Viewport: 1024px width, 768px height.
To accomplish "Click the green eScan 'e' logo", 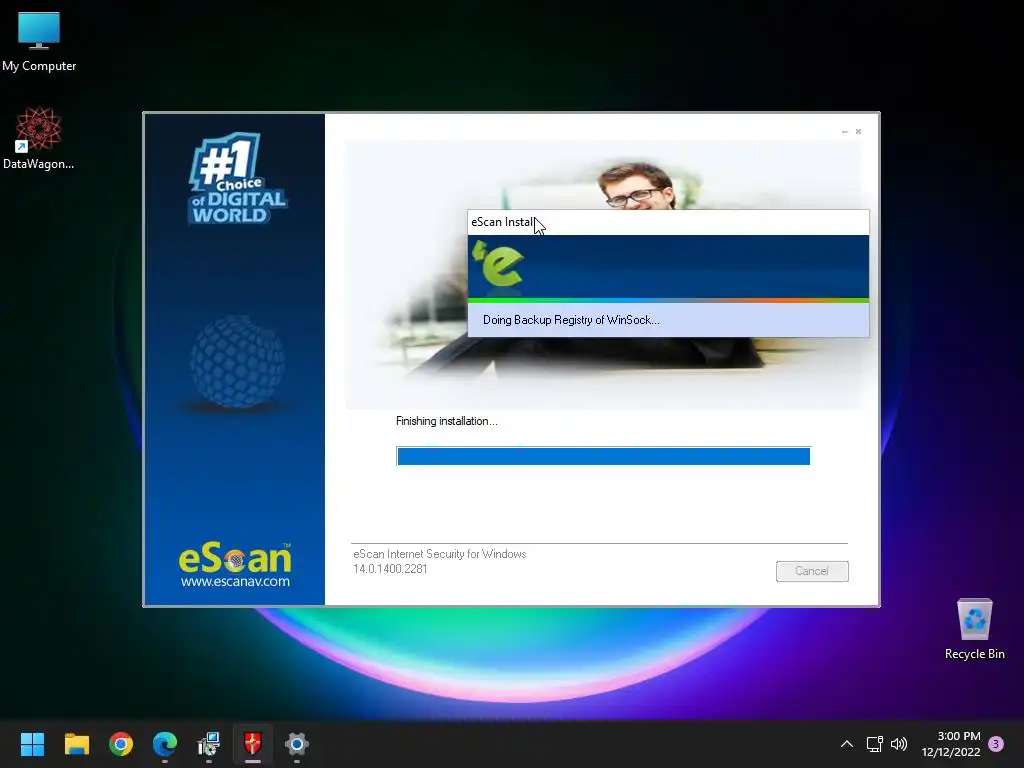I will (x=499, y=264).
